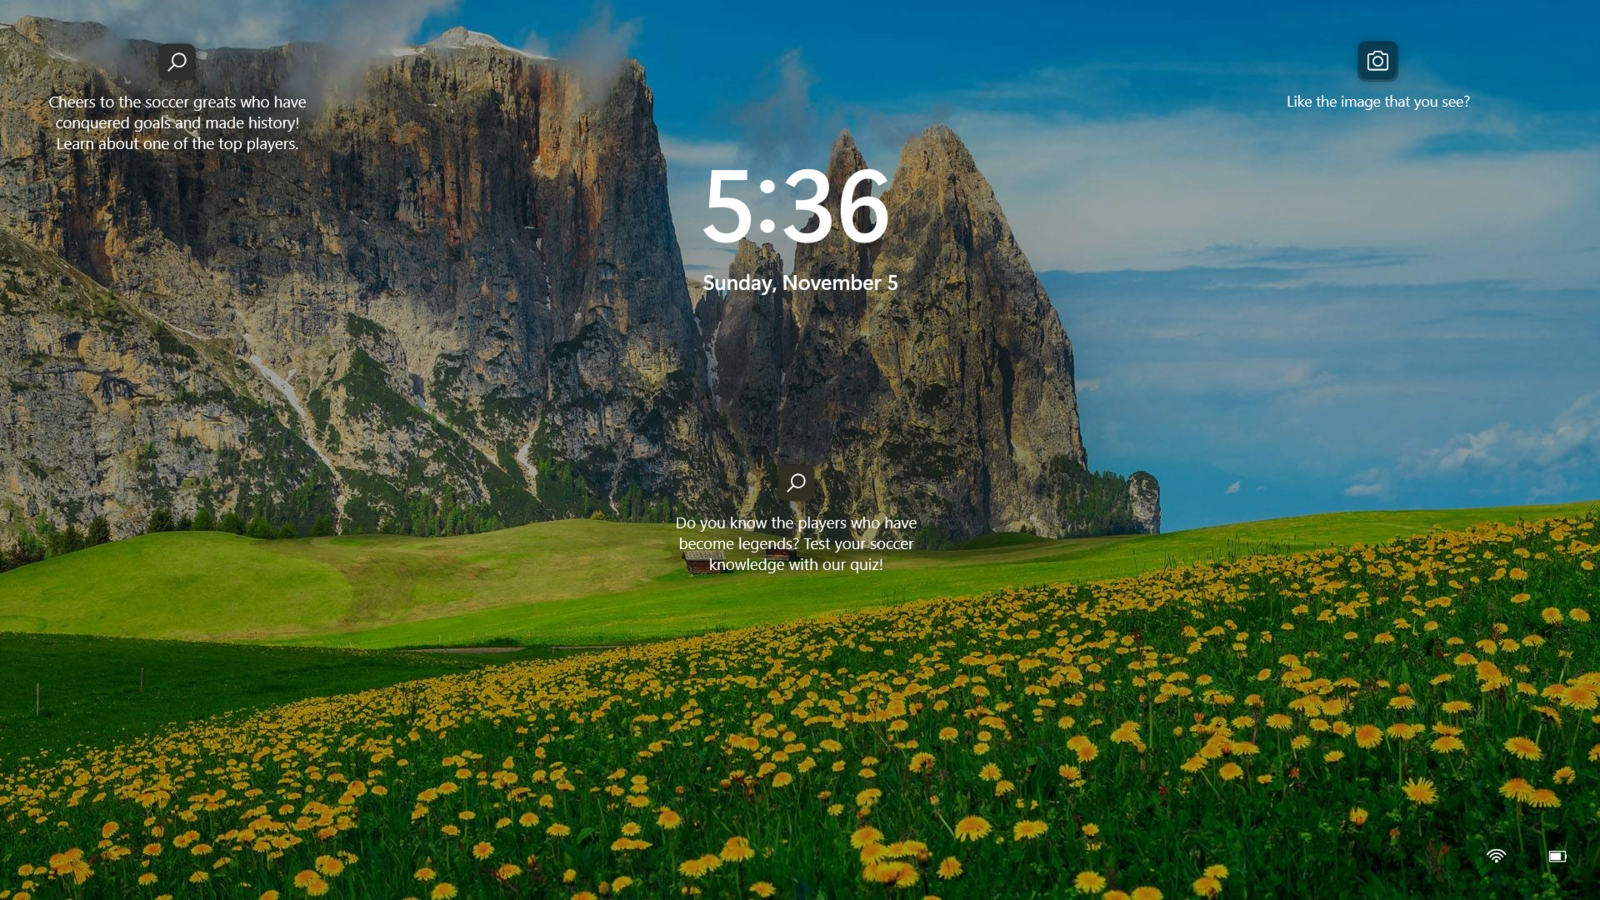Click the date 'Sunday, November 5'
The height and width of the screenshot is (900, 1600).
(x=800, y=283)
